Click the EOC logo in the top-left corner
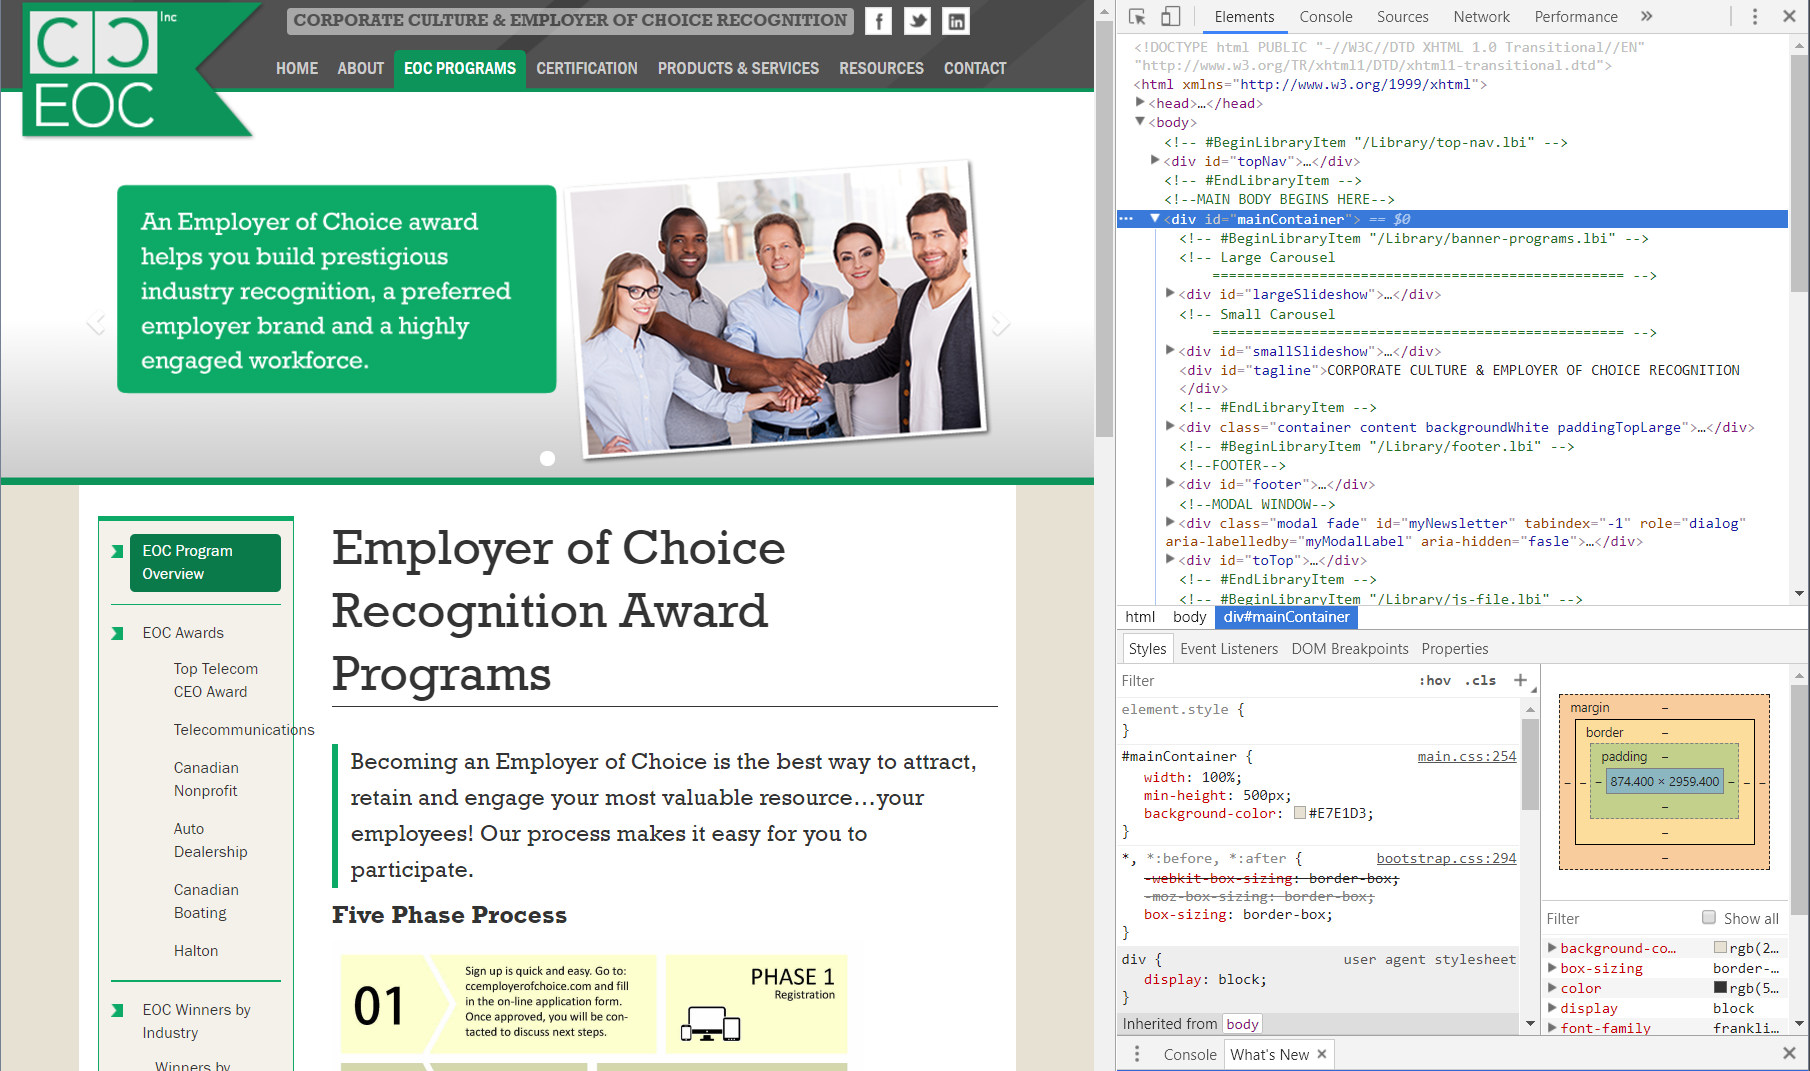 [96, 70]
